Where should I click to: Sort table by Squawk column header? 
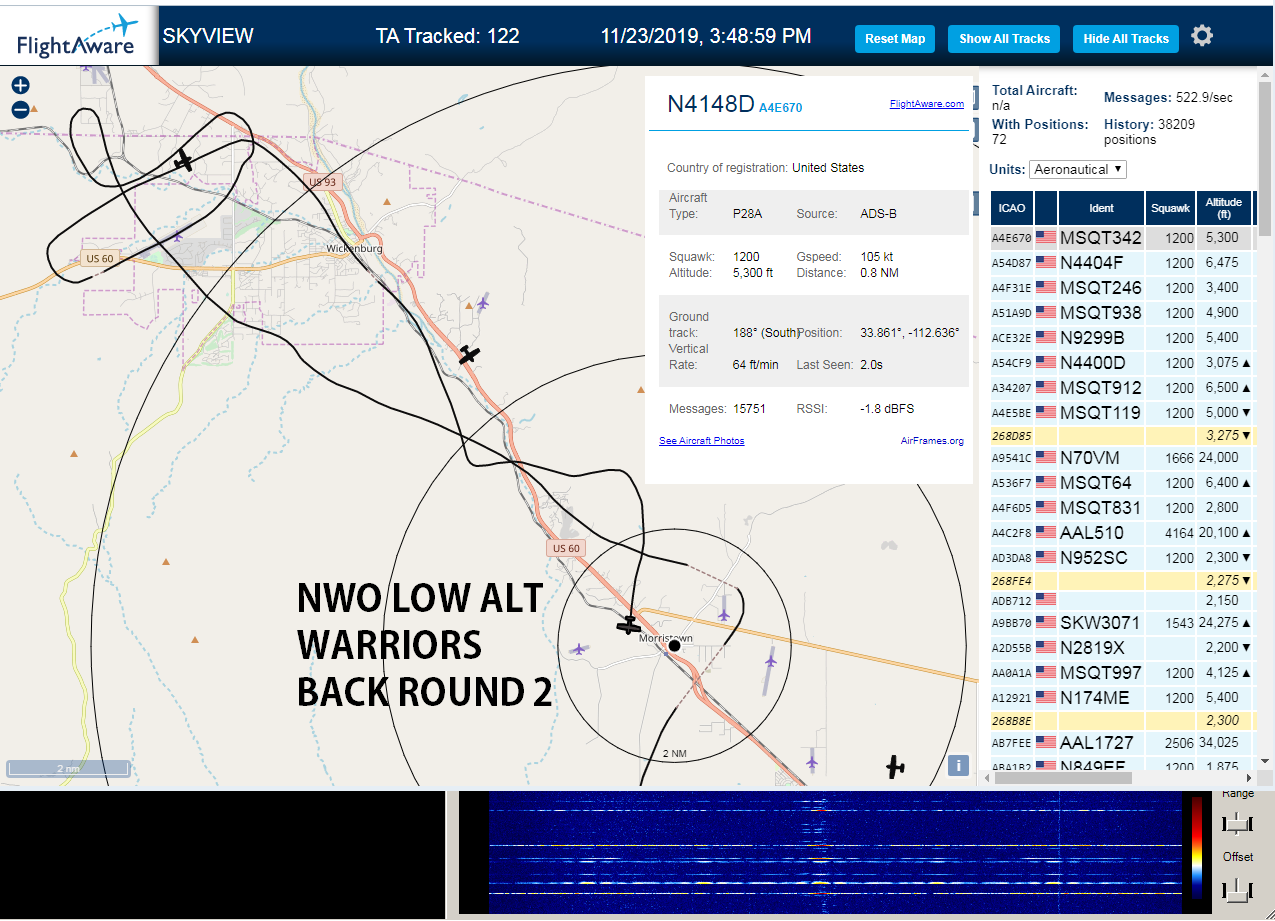pos(1170,208)
